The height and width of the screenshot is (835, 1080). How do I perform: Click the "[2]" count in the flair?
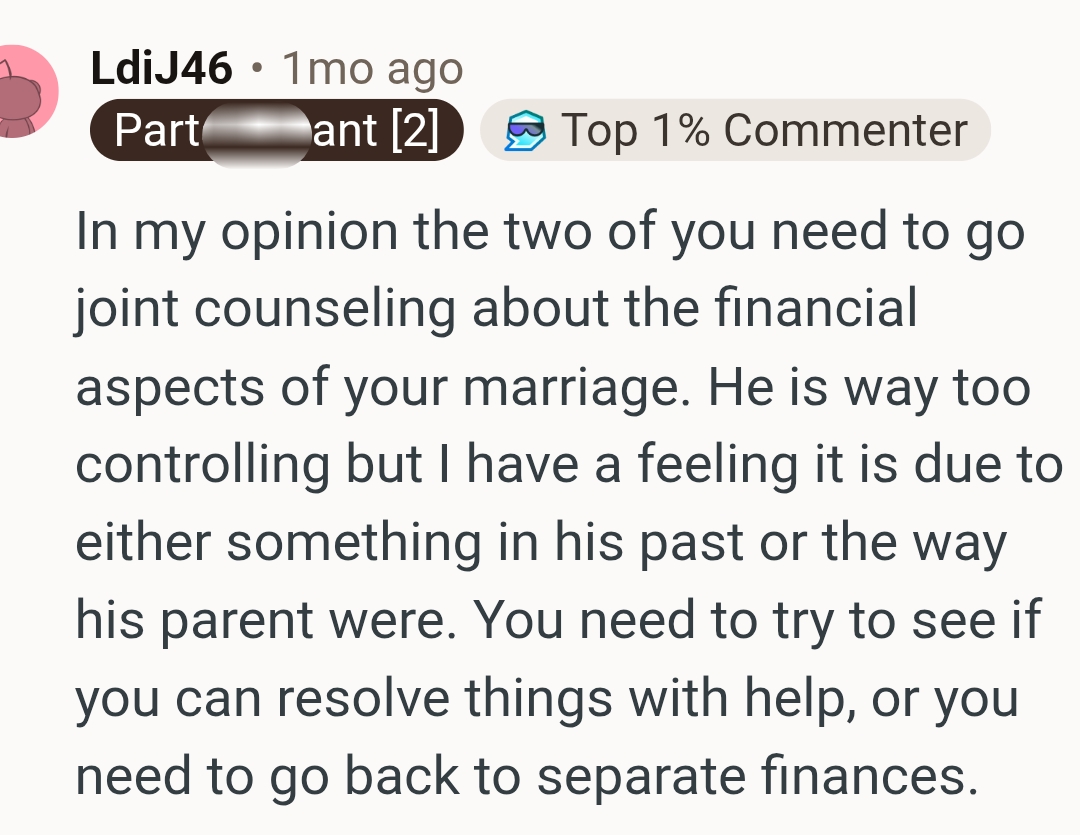tap(416, 131)
